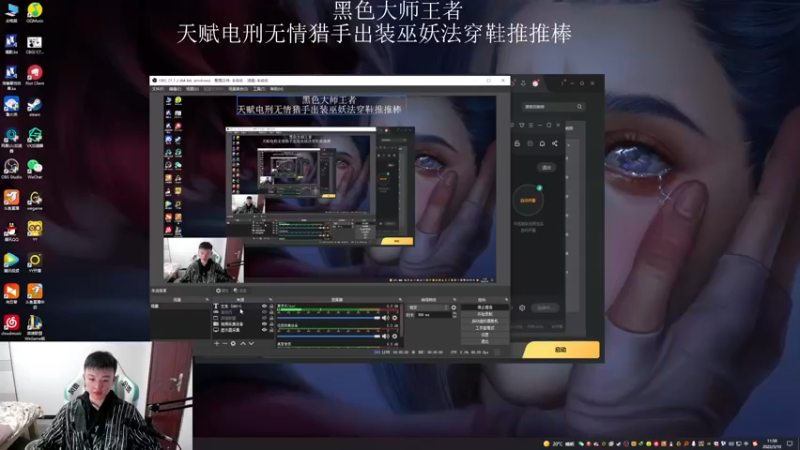Open the WeChat desktop icon

35,169
